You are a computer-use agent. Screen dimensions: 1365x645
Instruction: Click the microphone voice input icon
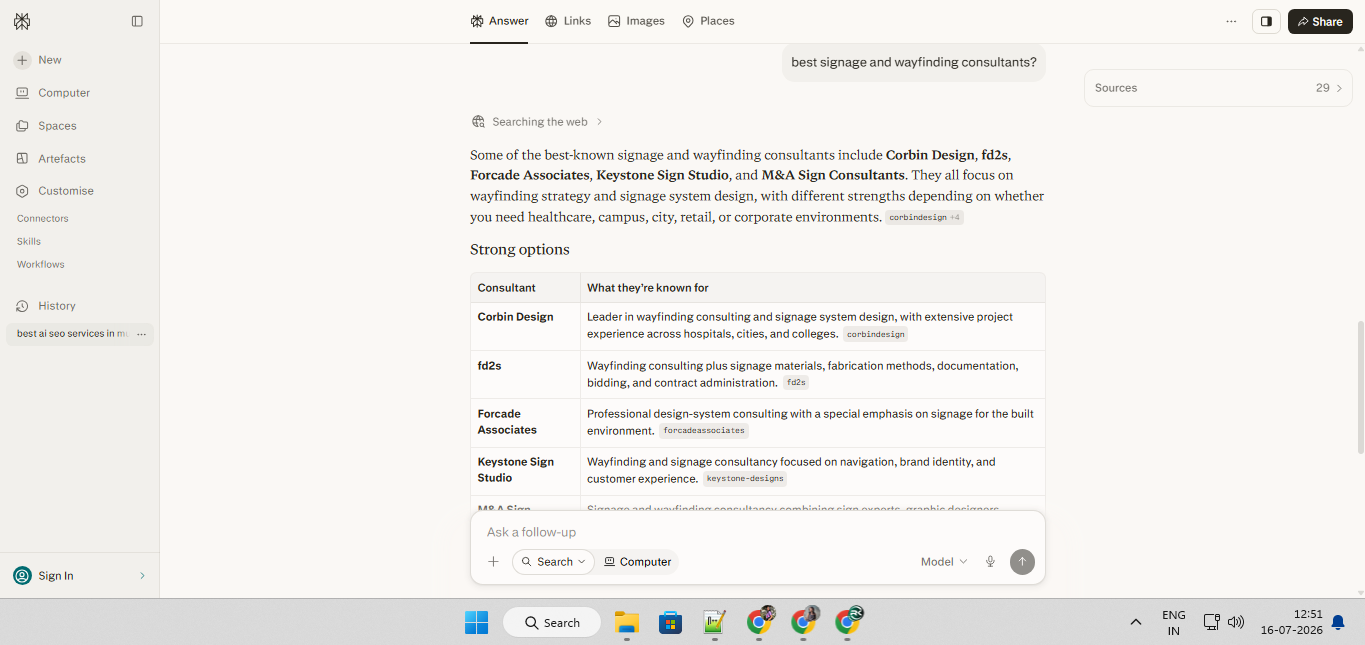pyautogui.click(x=990, y=562)
